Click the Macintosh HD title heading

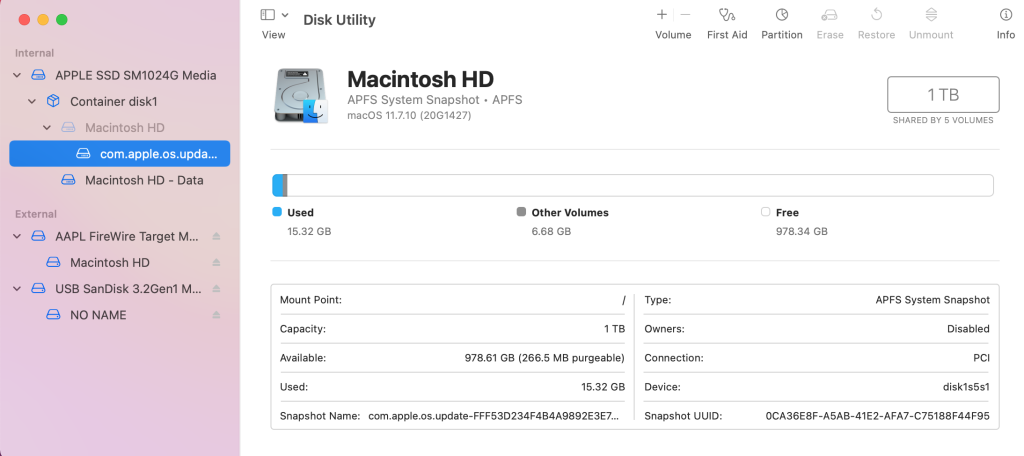(x=421, y=79)
